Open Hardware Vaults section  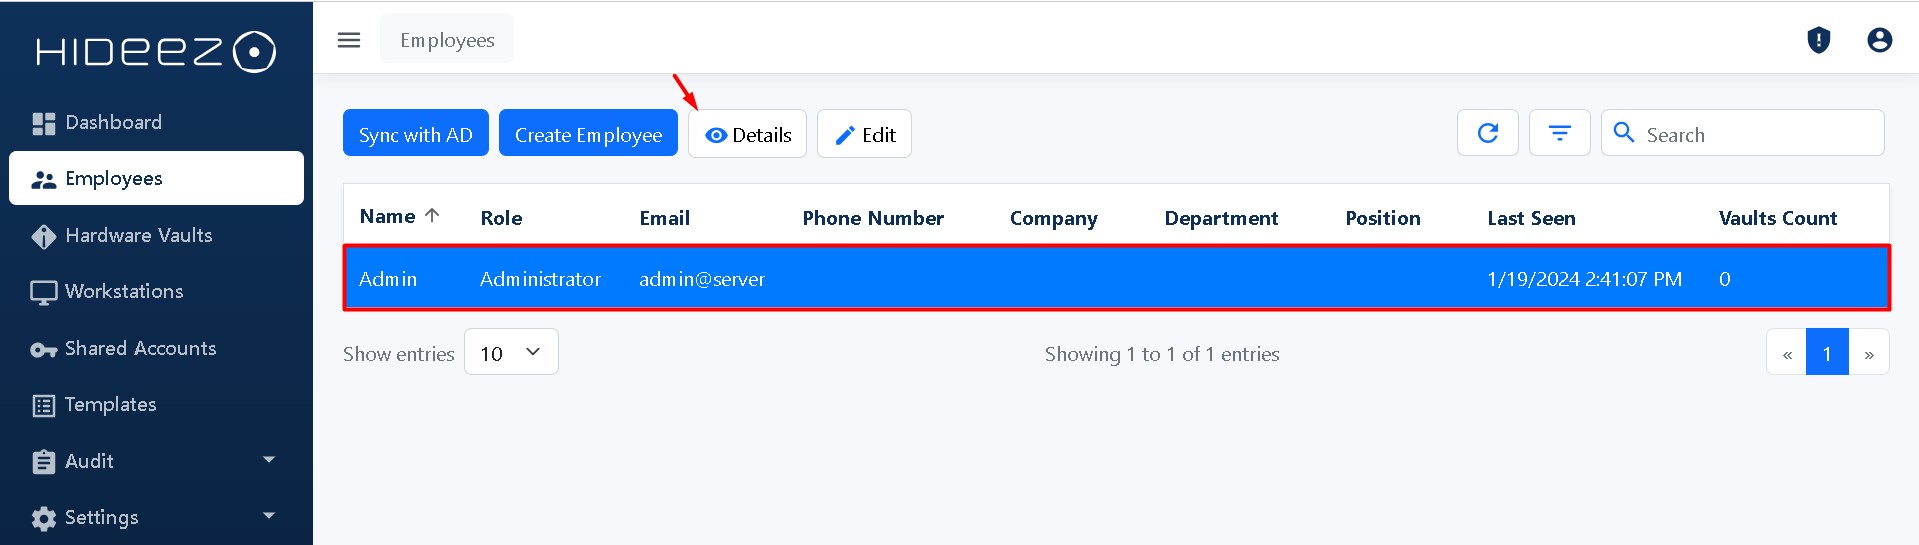click(x=138, y=236)
